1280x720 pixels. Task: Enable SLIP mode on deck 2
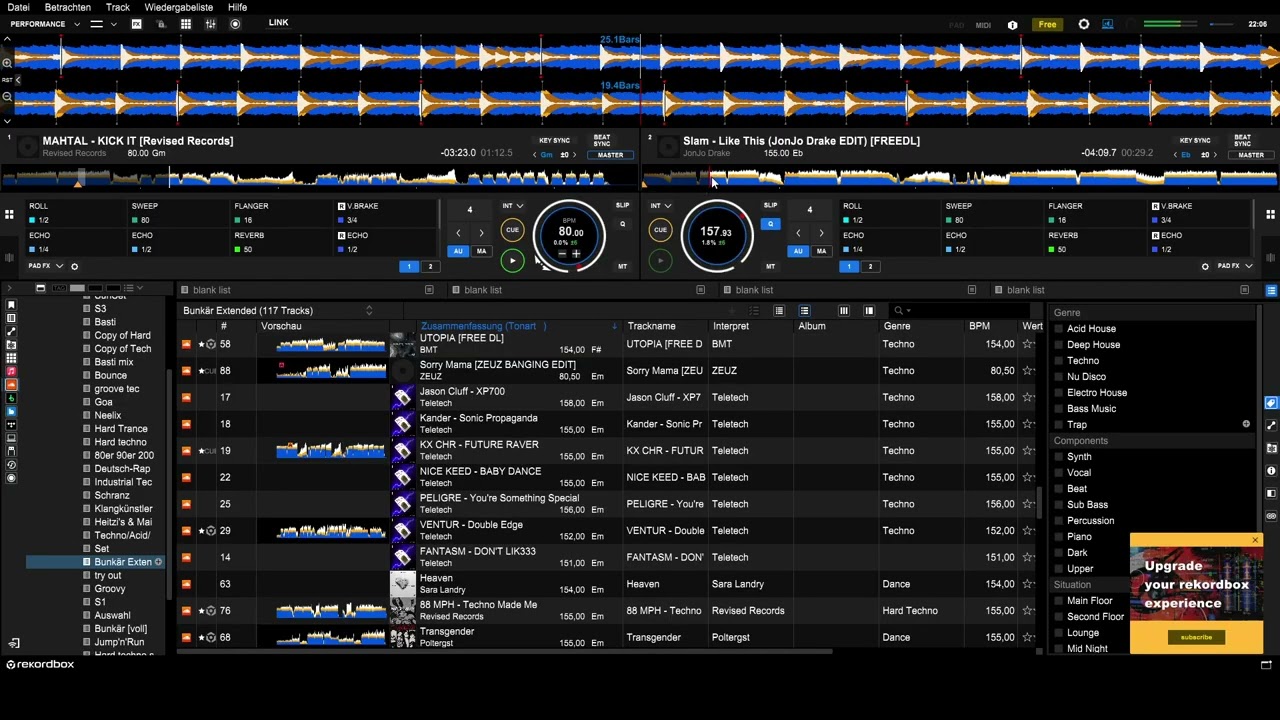pos(770,206)
